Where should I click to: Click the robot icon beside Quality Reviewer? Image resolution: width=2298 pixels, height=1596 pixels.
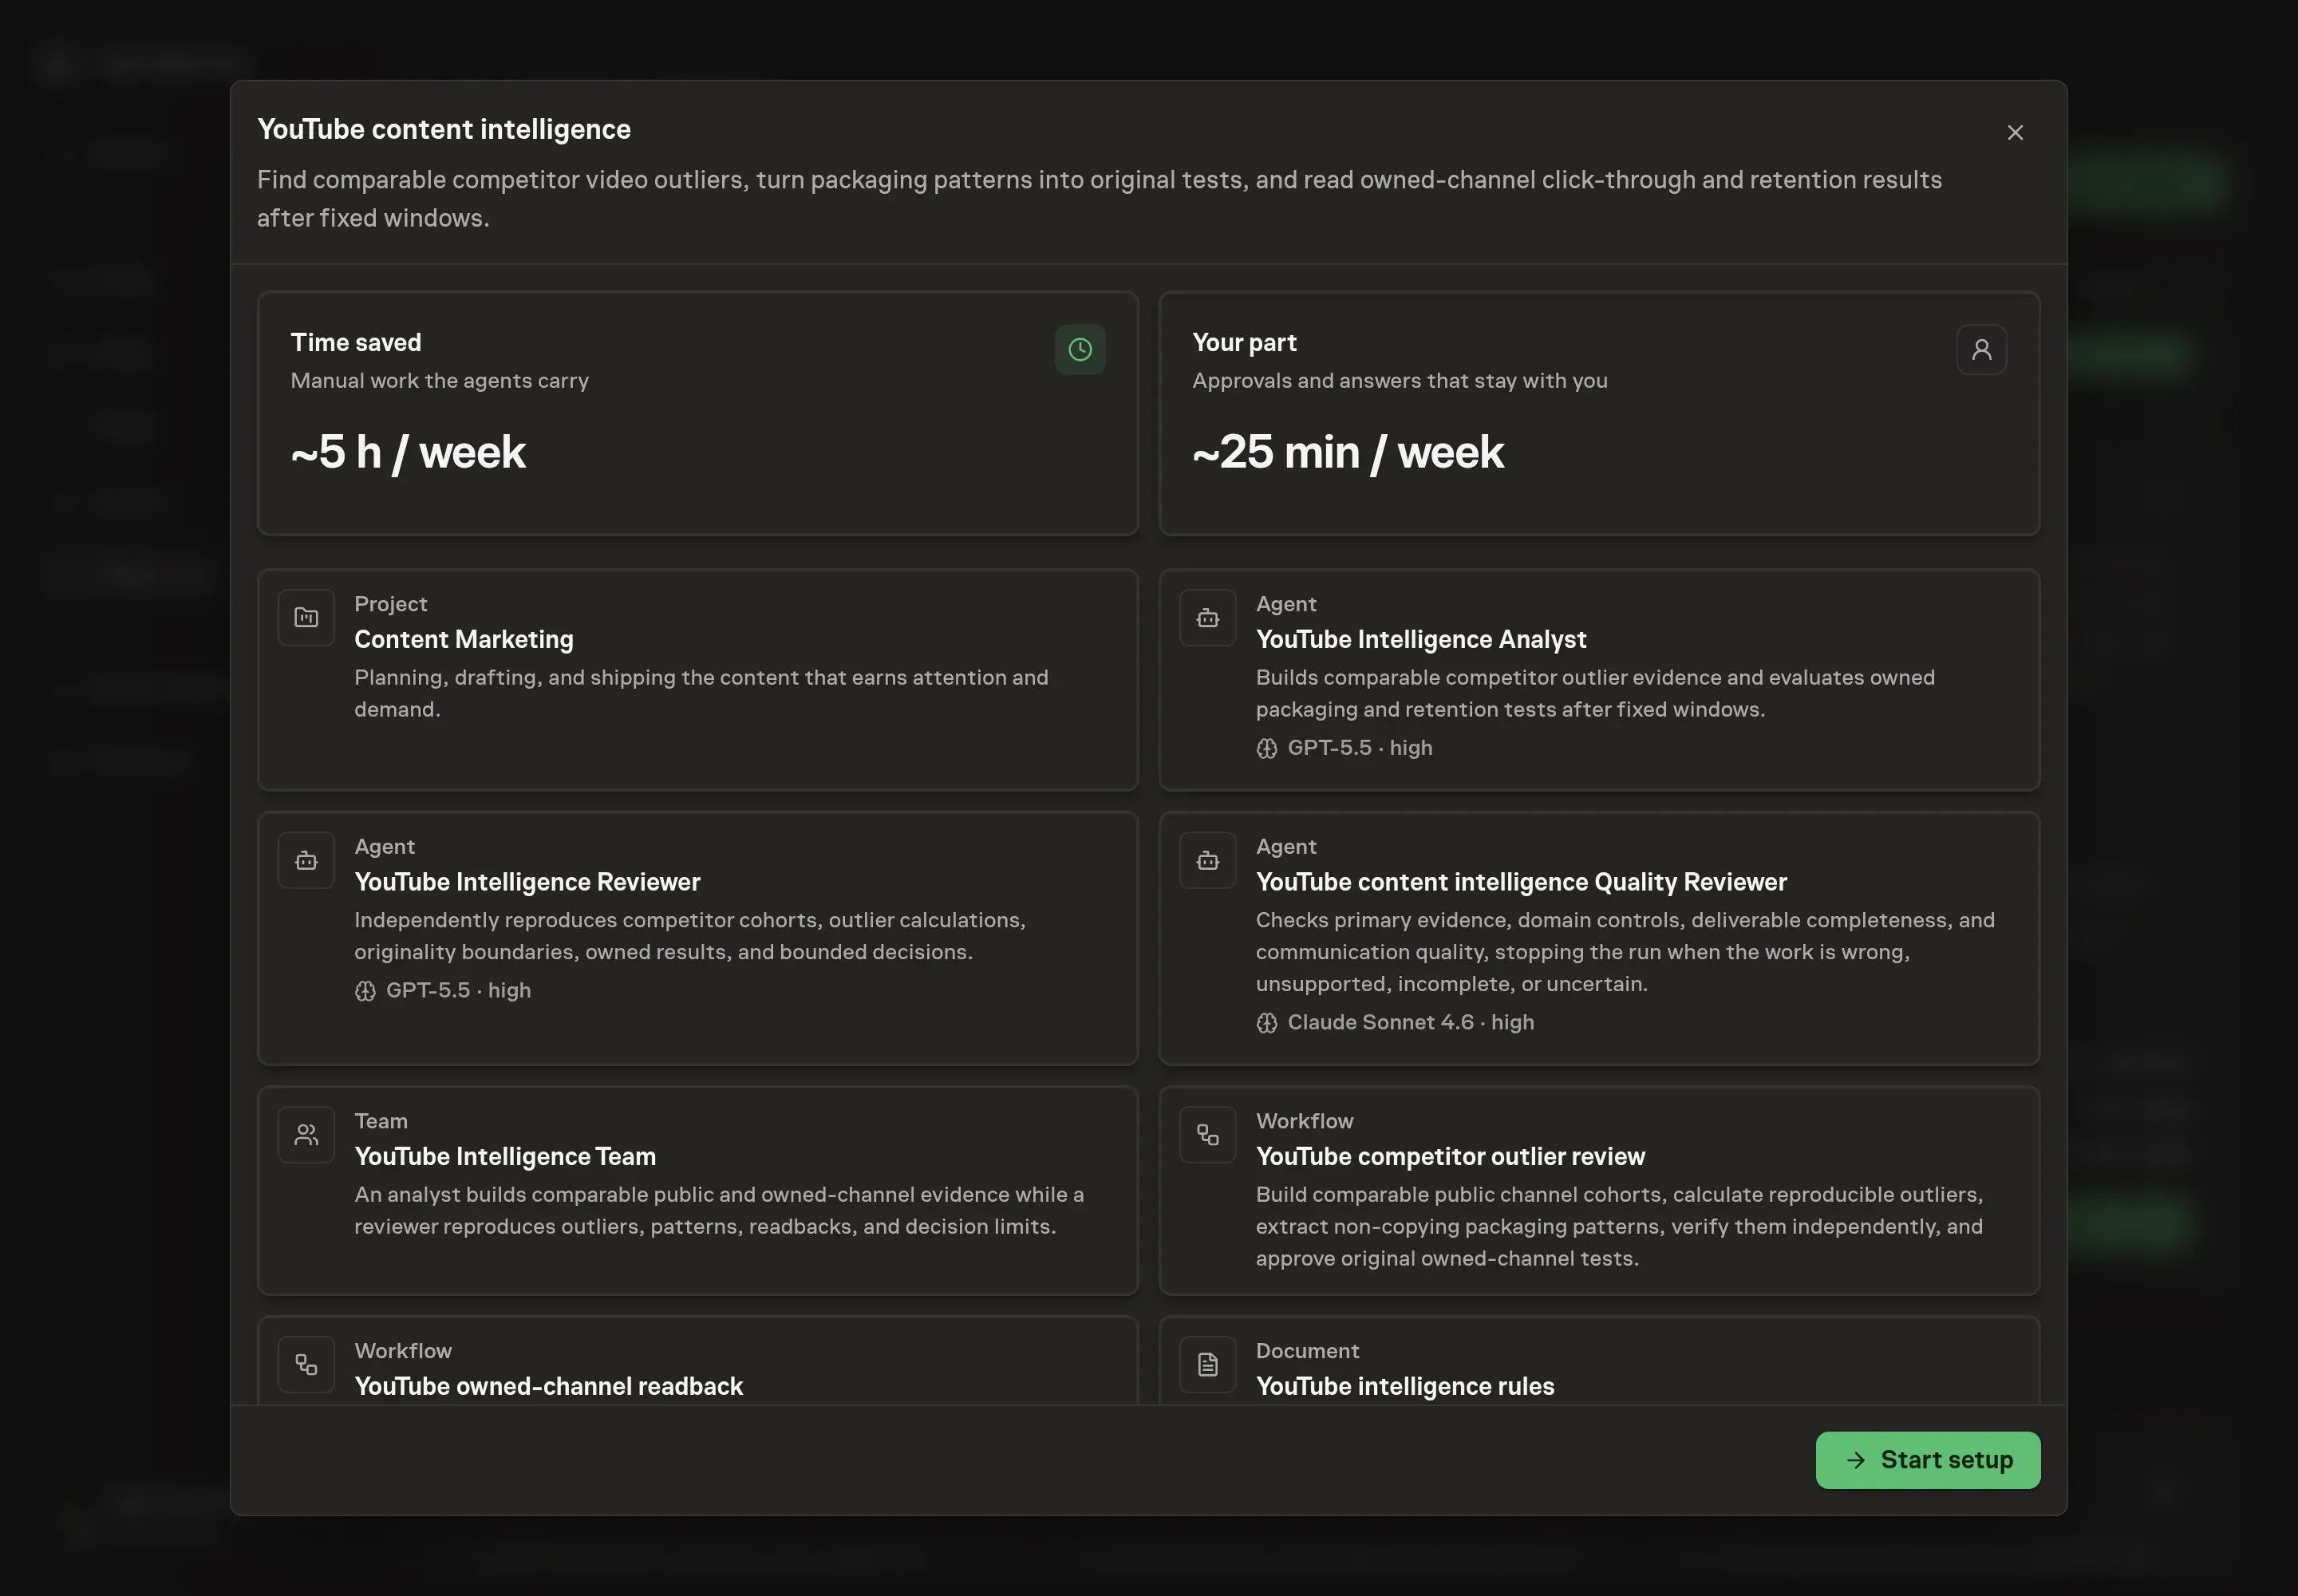coord(1207,861)
